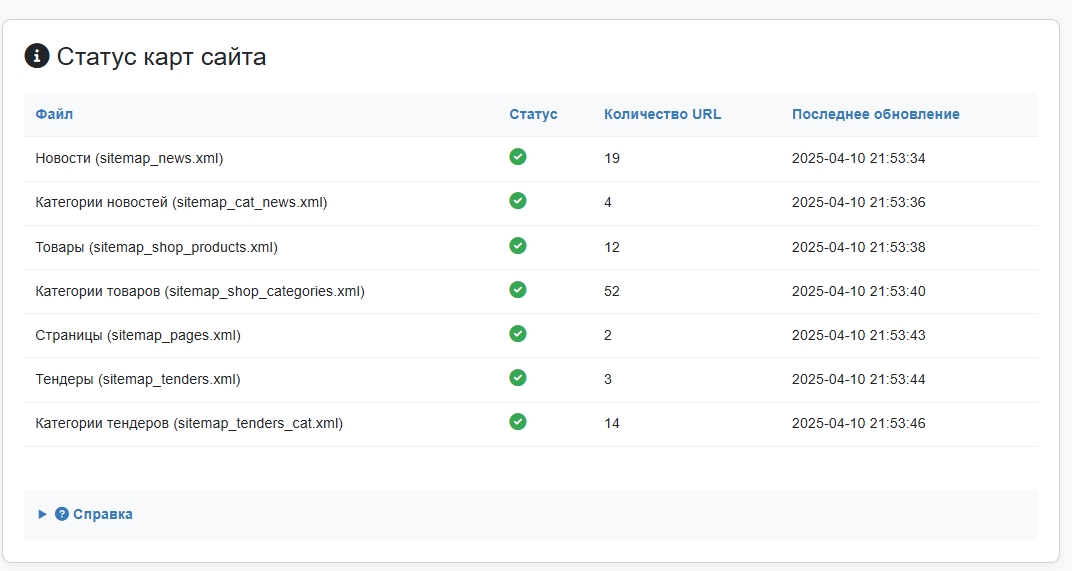This screenshot has height=571, width=1072.
Task: Click green status checkmark for sitemap_cat_news.xml
Action: (x=517, y=201)
